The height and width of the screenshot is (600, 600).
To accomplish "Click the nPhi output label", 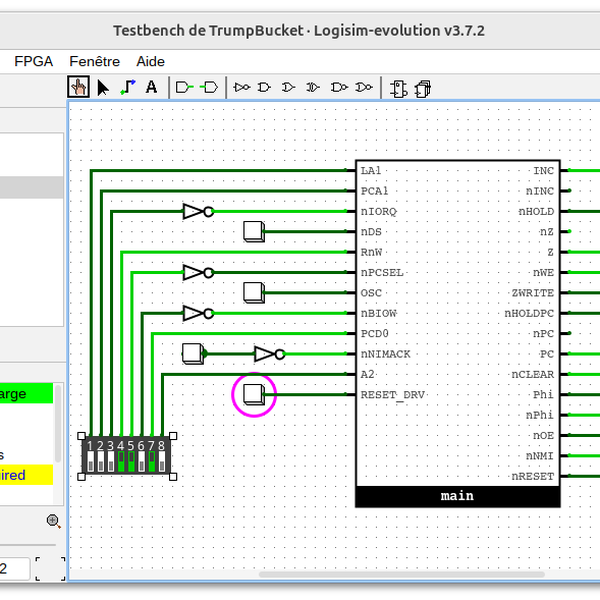I will point(540,415).
